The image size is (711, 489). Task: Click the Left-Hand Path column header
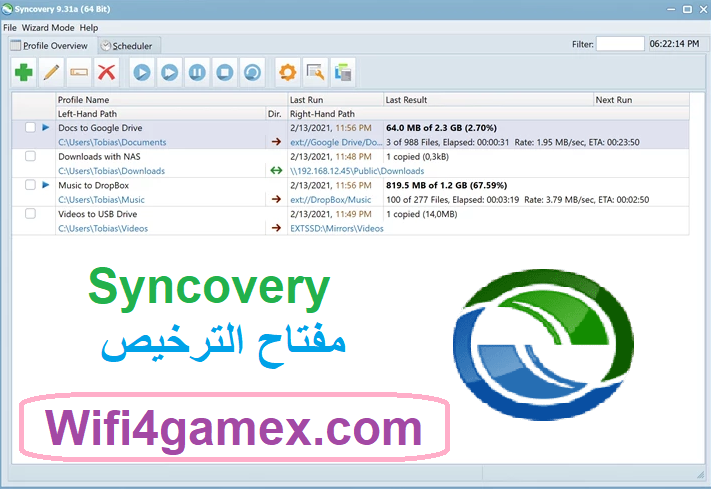click(x=161, y=114)
